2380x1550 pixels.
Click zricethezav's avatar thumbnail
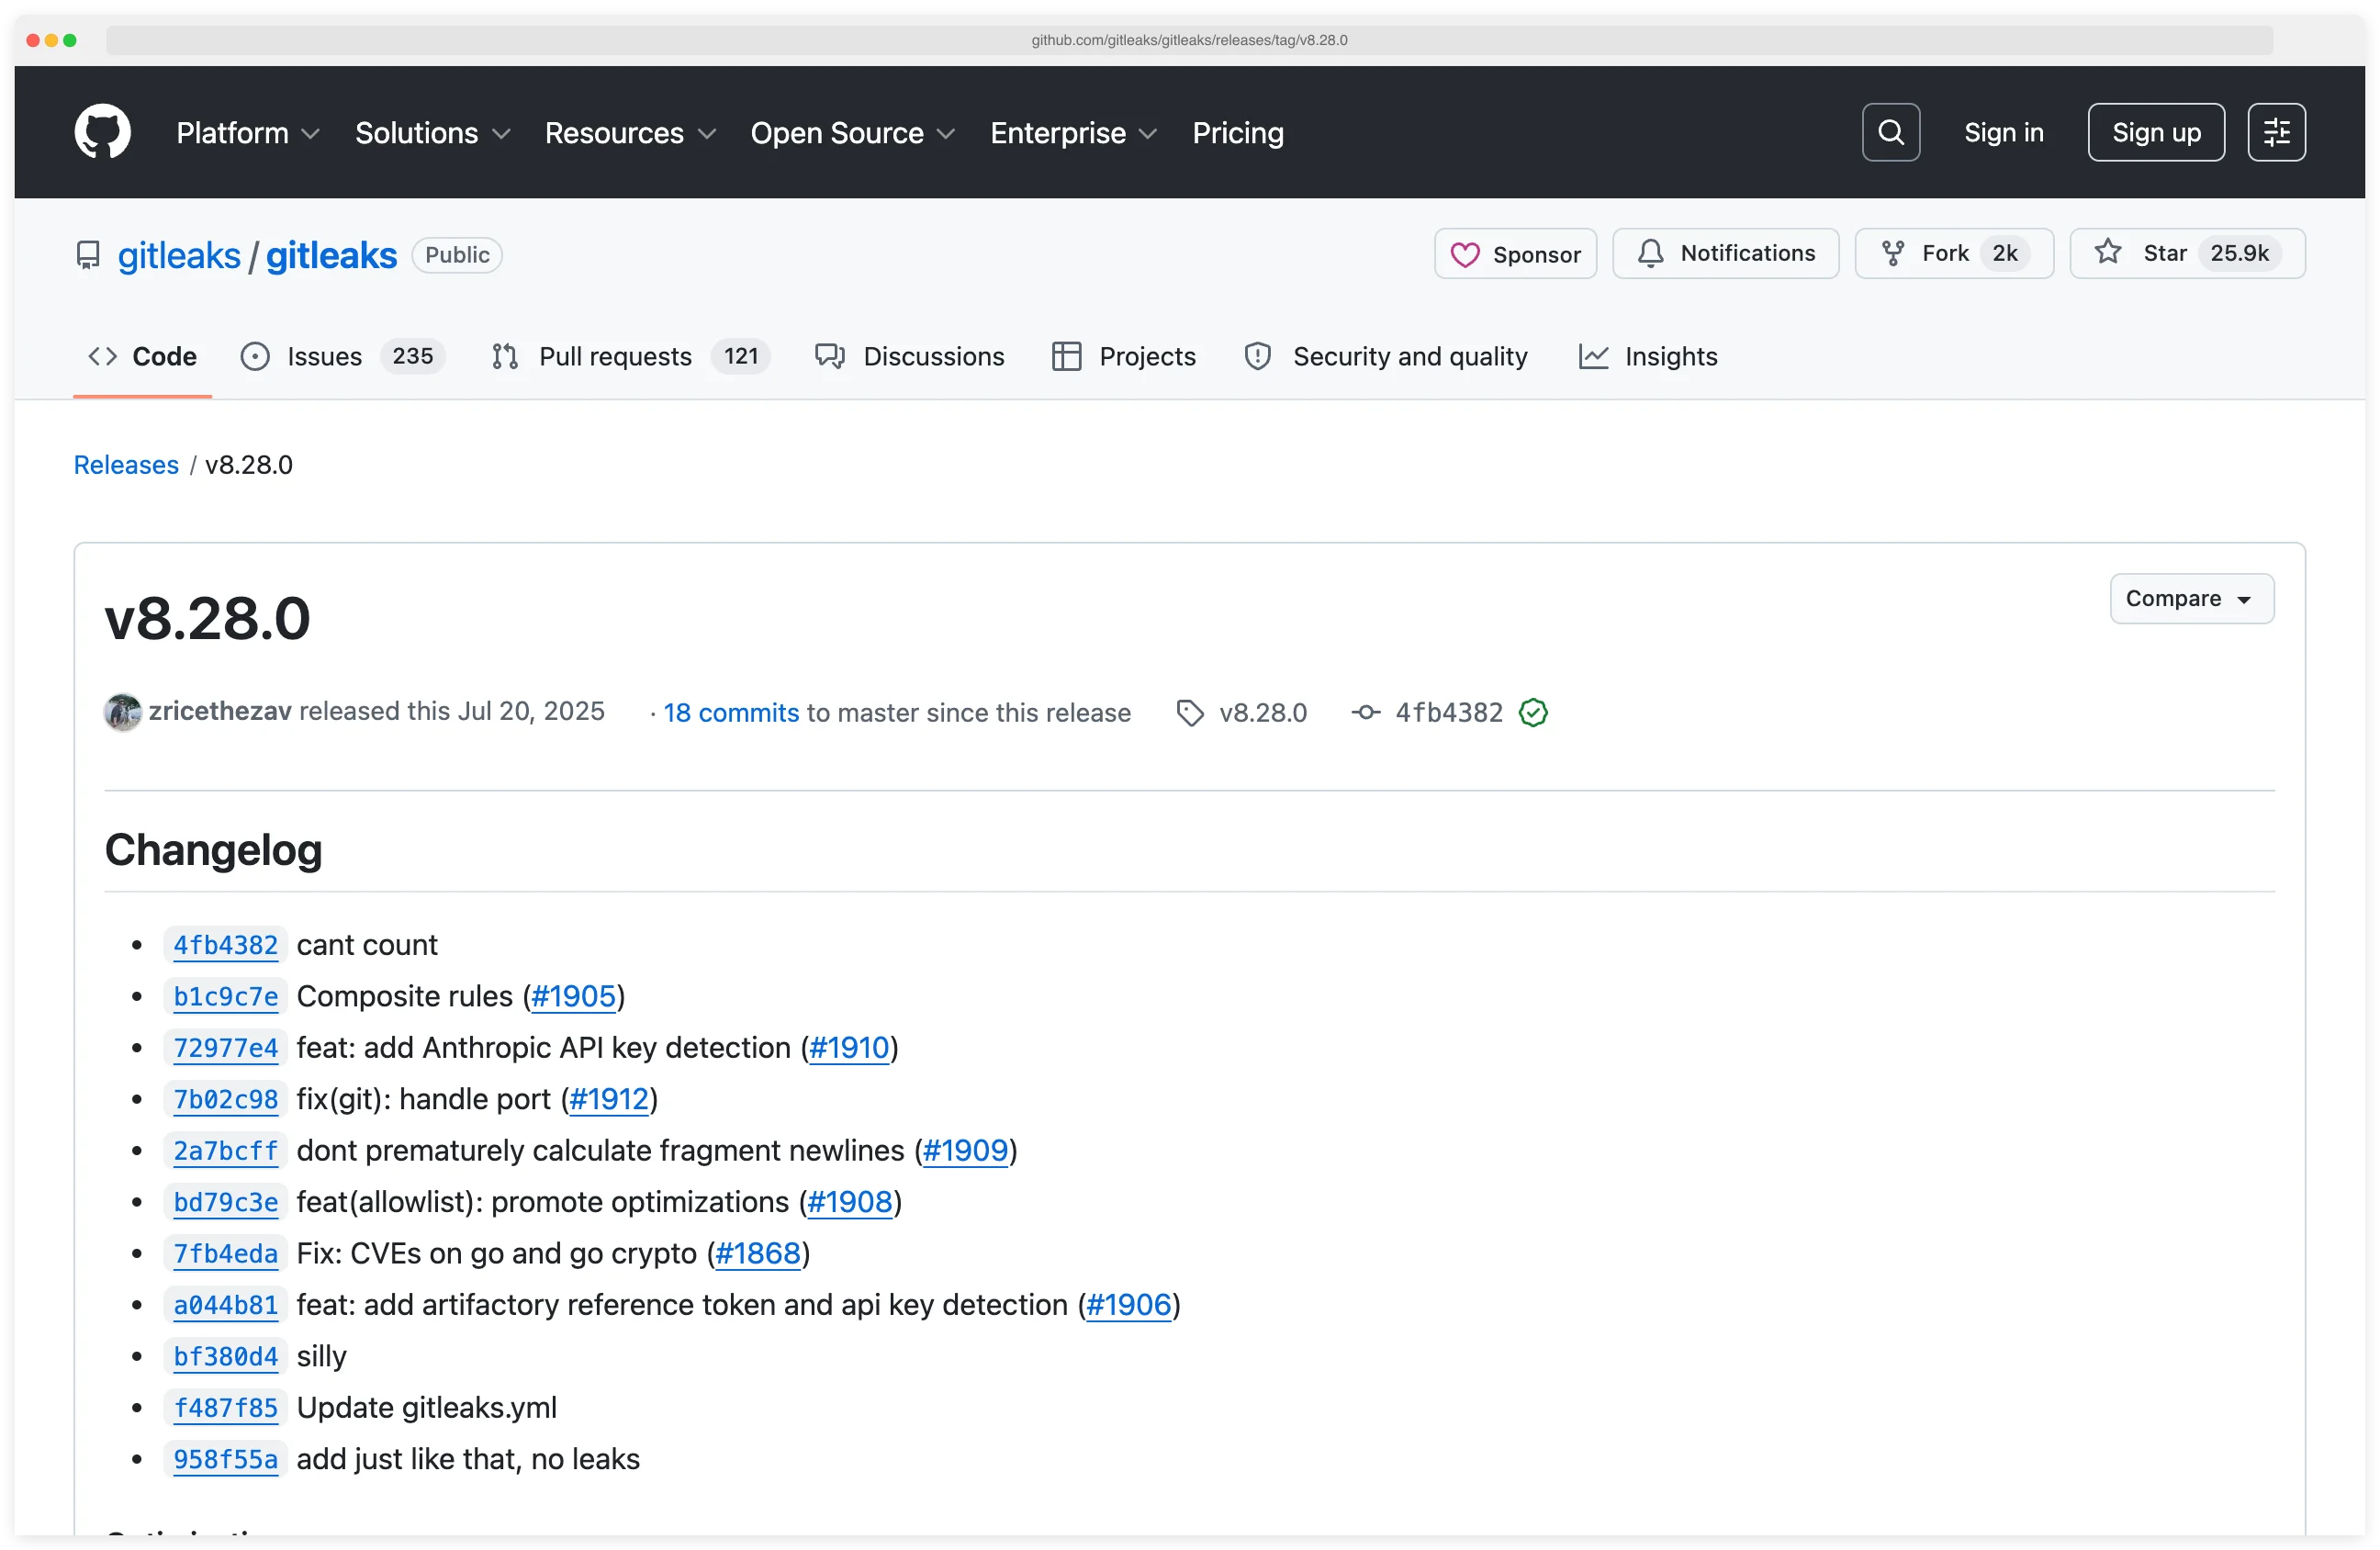click(122, 712)
